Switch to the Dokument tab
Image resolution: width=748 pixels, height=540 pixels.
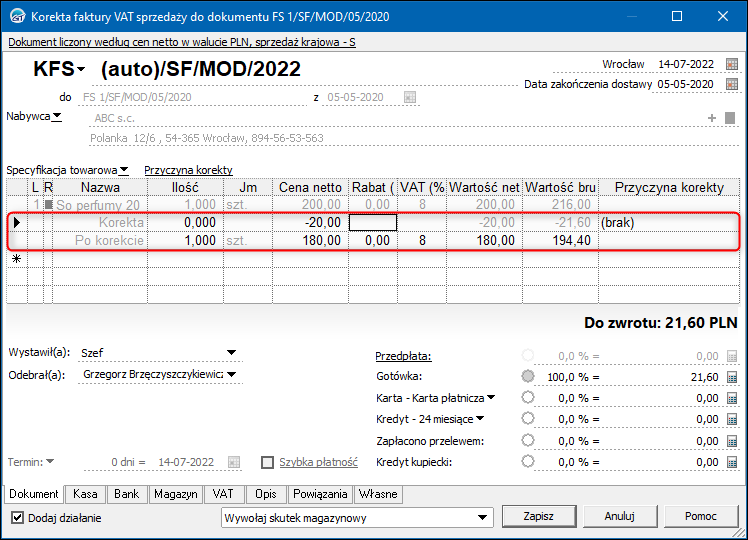pos(33,494)
